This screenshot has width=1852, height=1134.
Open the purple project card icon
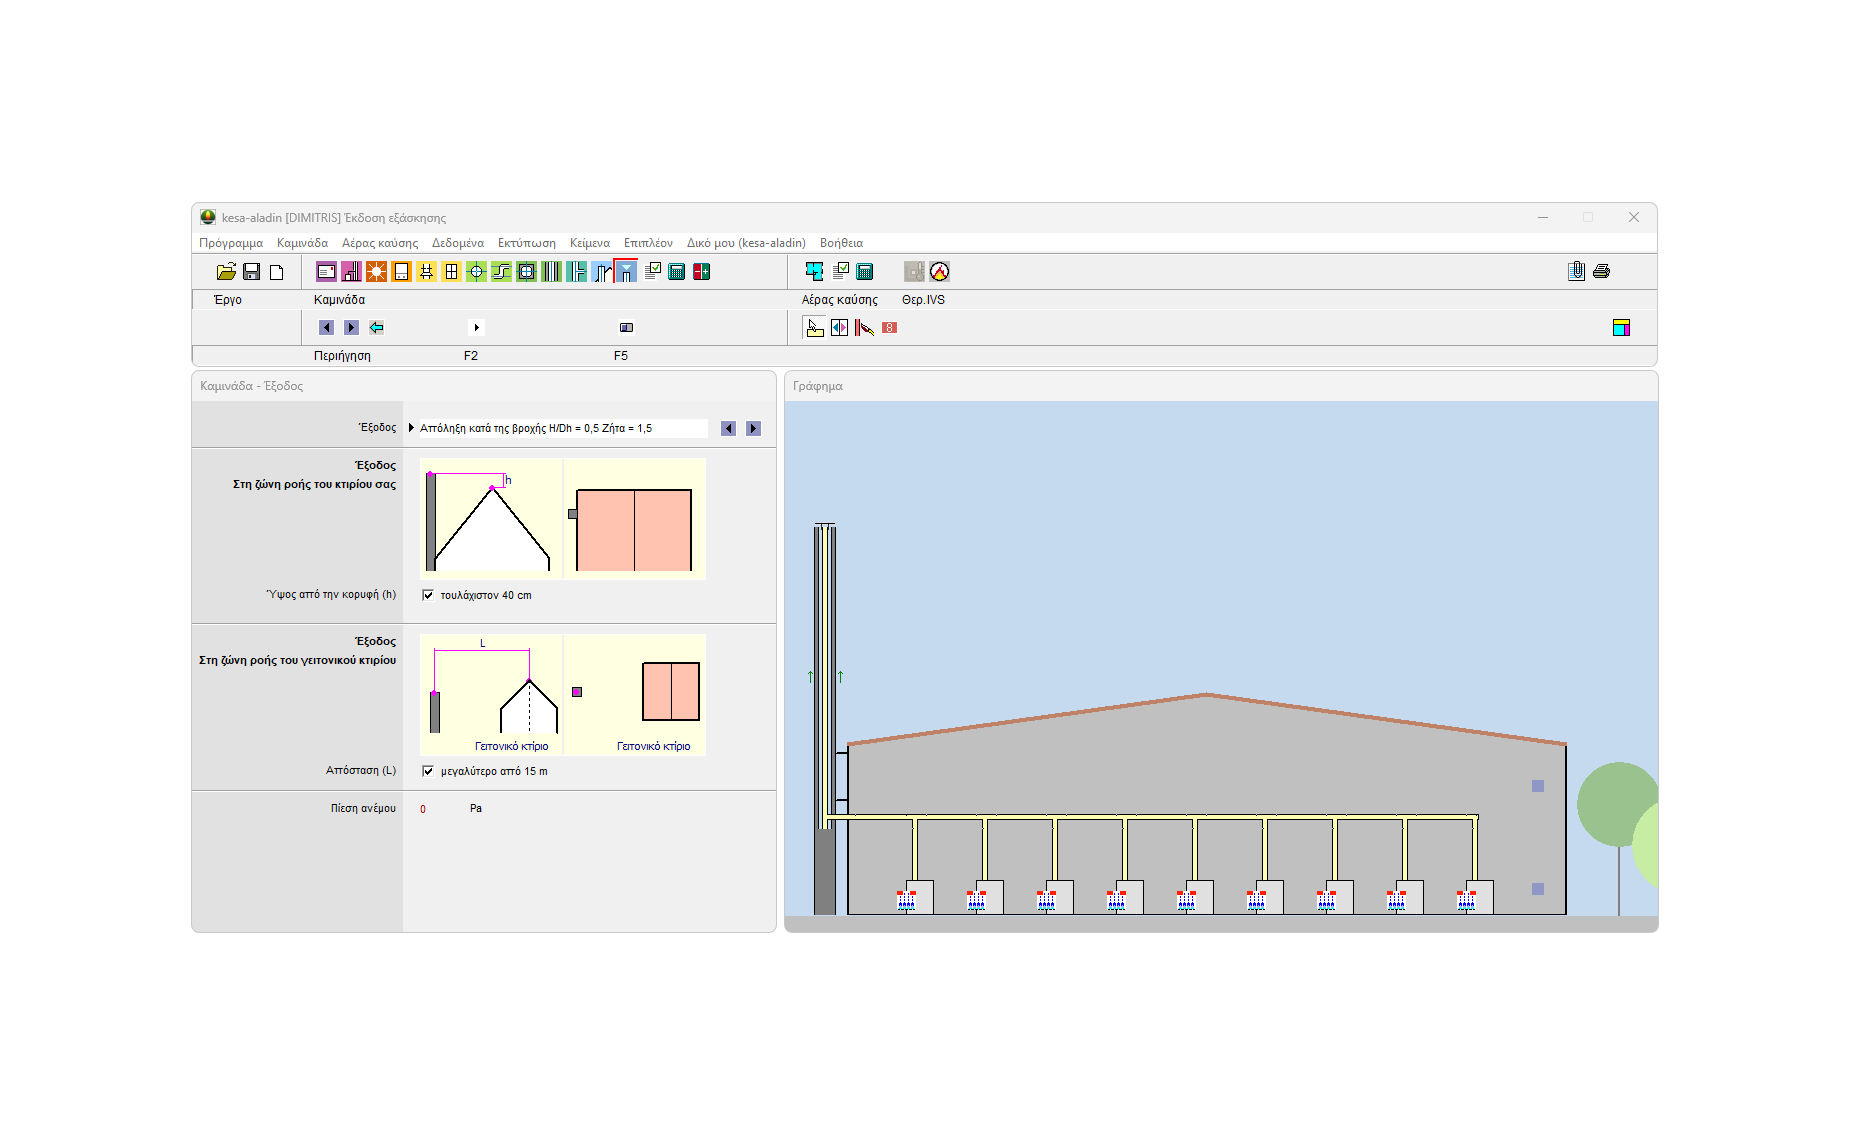pyautogui.click(x=326, y=272)
